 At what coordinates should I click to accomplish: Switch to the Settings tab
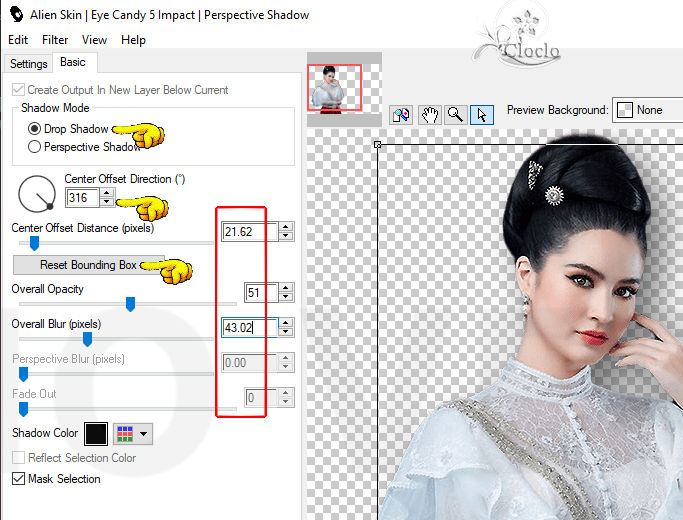[28, 63]
